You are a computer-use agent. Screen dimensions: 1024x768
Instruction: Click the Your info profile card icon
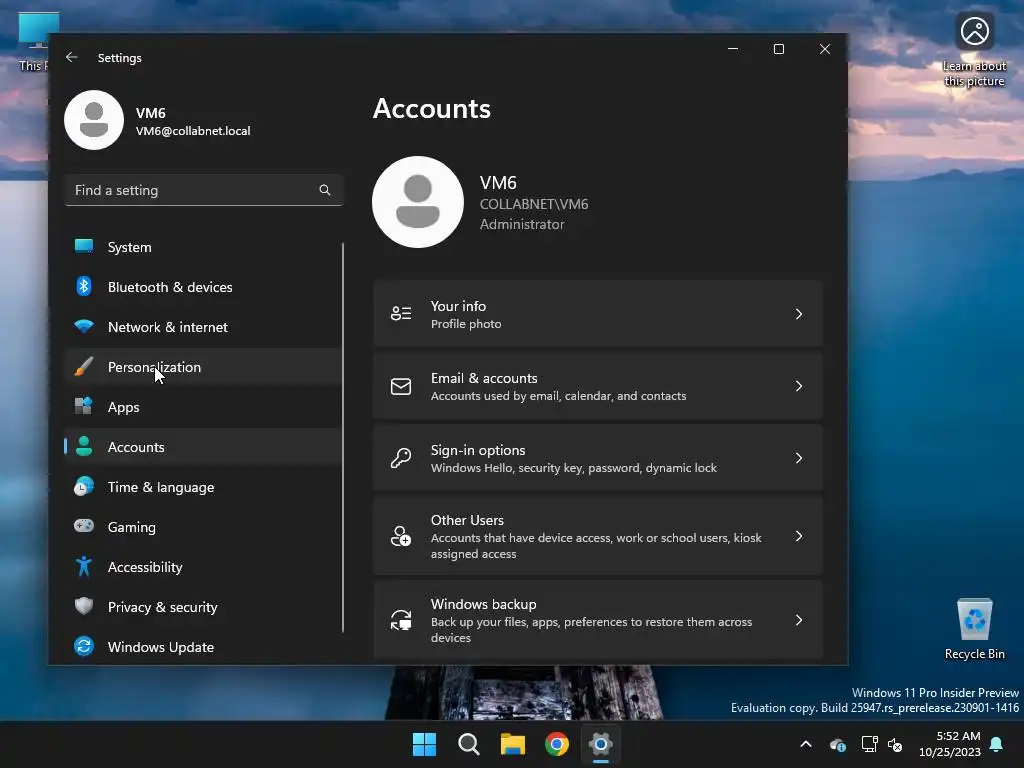point(401,313)
